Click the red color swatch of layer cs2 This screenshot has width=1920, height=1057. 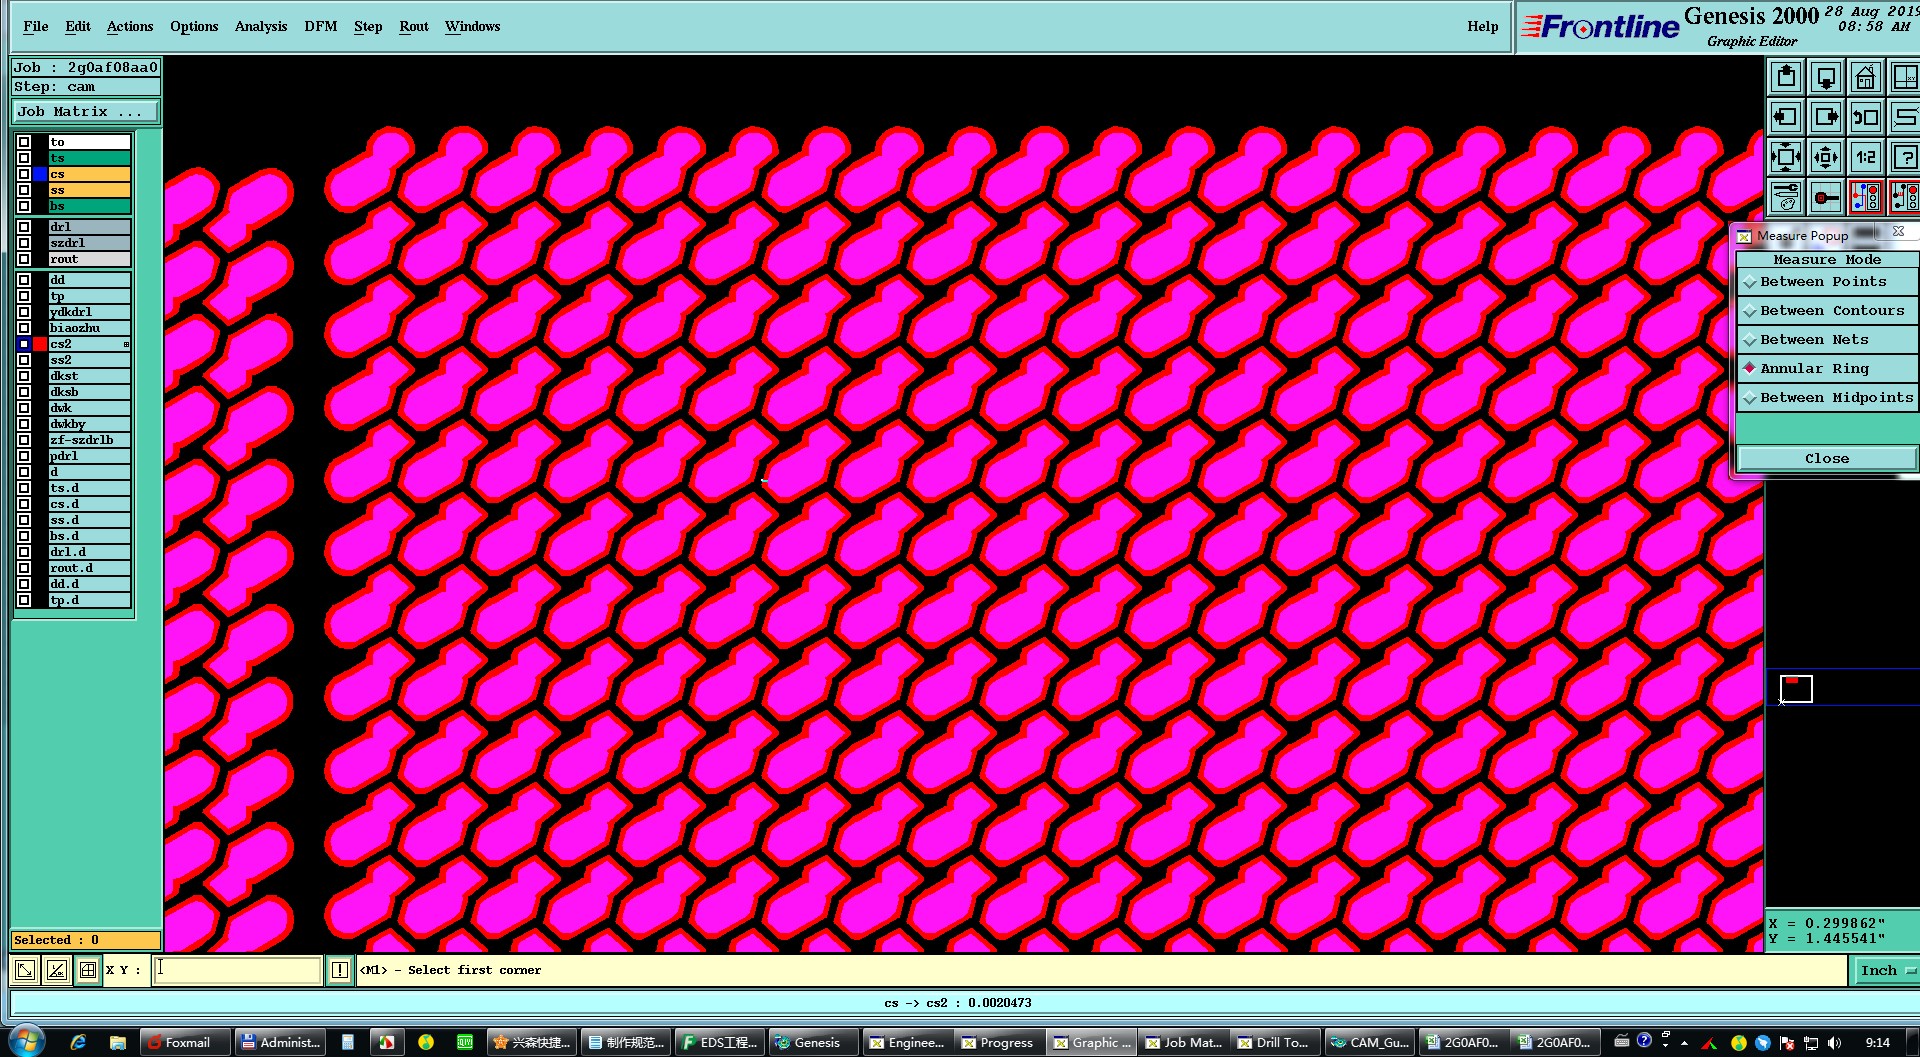pos(40,344)
